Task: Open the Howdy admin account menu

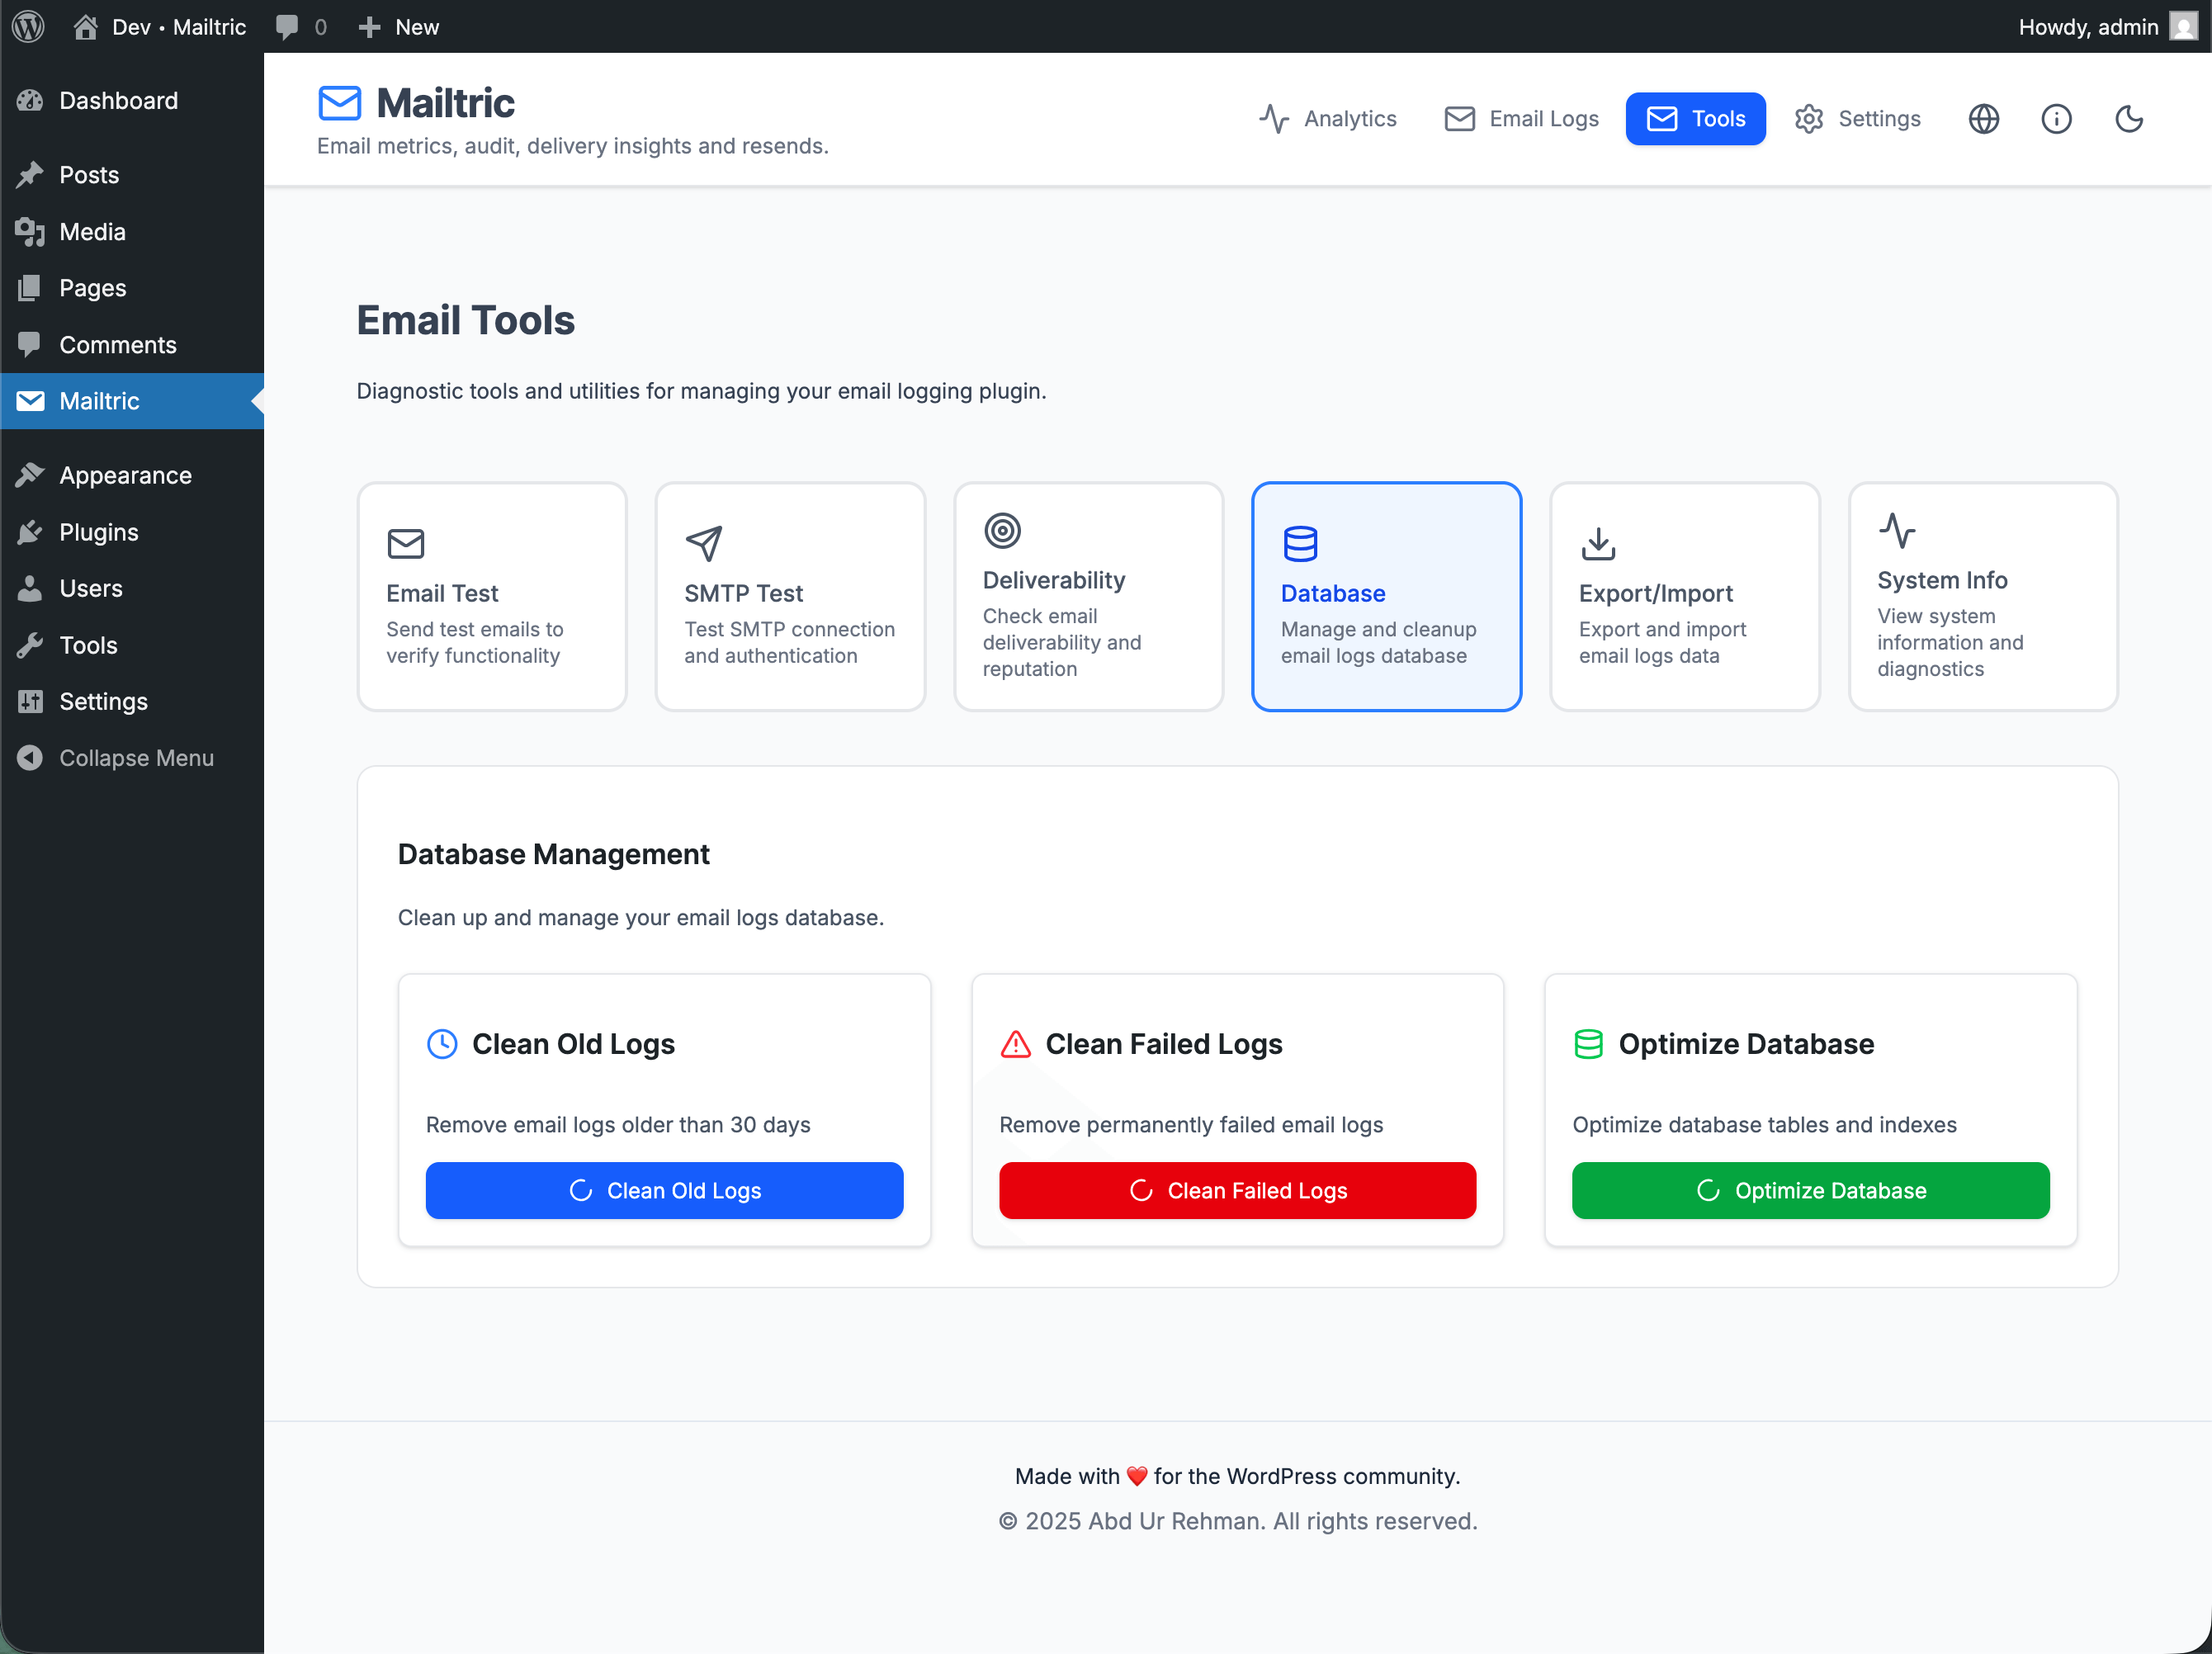Action: 2105,26
